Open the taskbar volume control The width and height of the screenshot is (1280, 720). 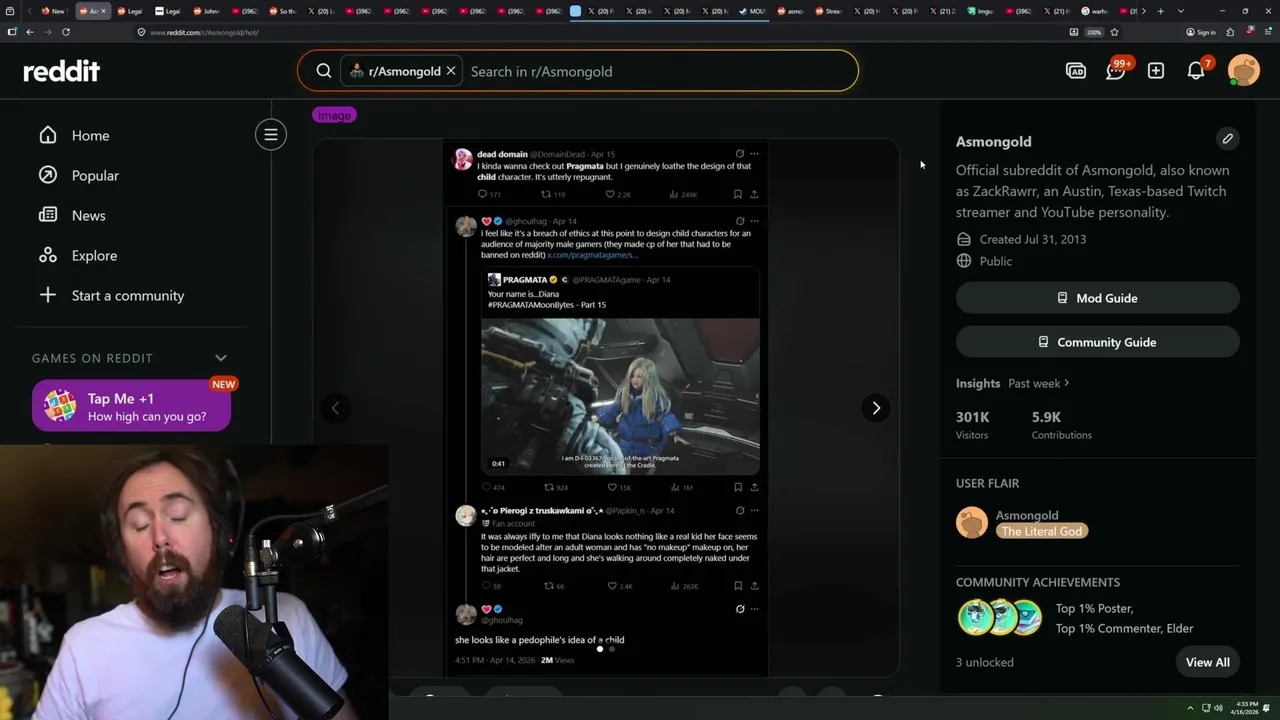(x=1218, y=708)
